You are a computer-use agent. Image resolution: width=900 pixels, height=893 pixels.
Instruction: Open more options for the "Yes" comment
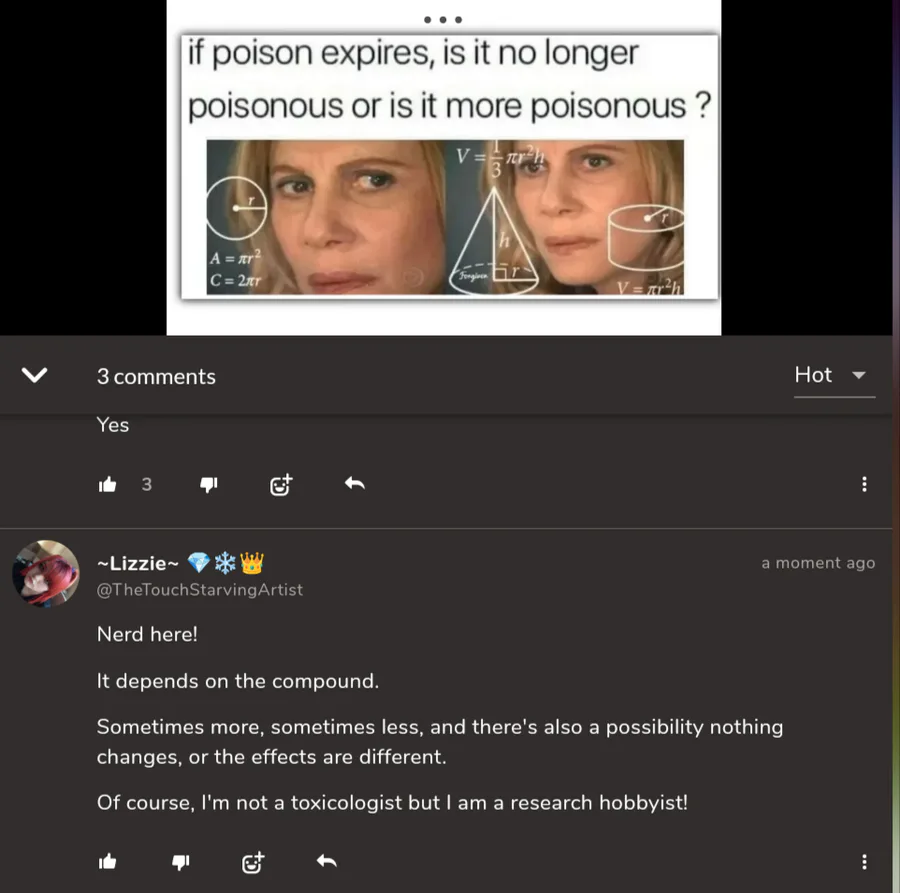point(864,484)
